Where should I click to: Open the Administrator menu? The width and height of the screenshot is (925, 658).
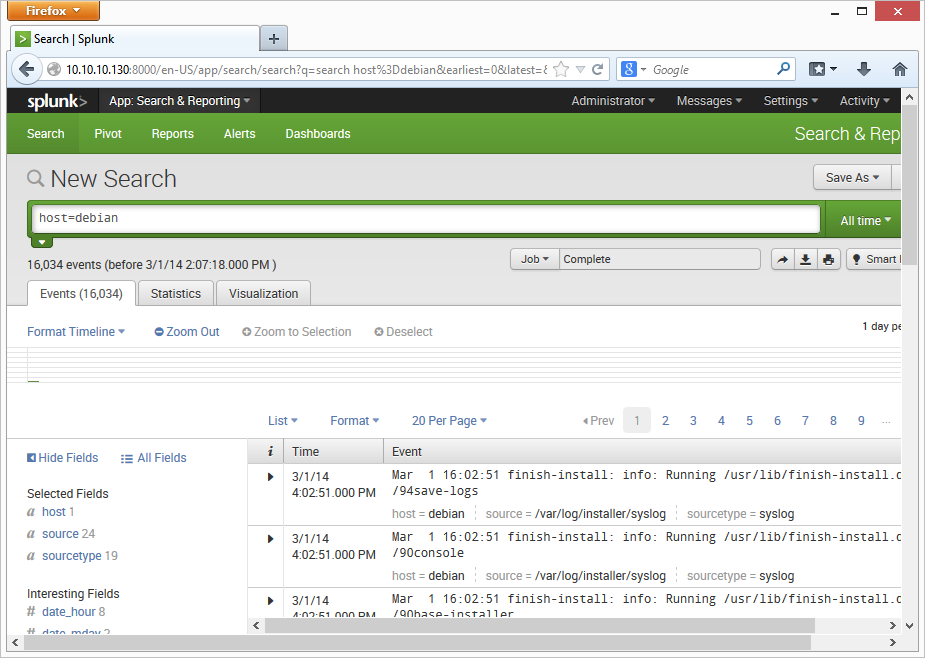pos(613,101)
